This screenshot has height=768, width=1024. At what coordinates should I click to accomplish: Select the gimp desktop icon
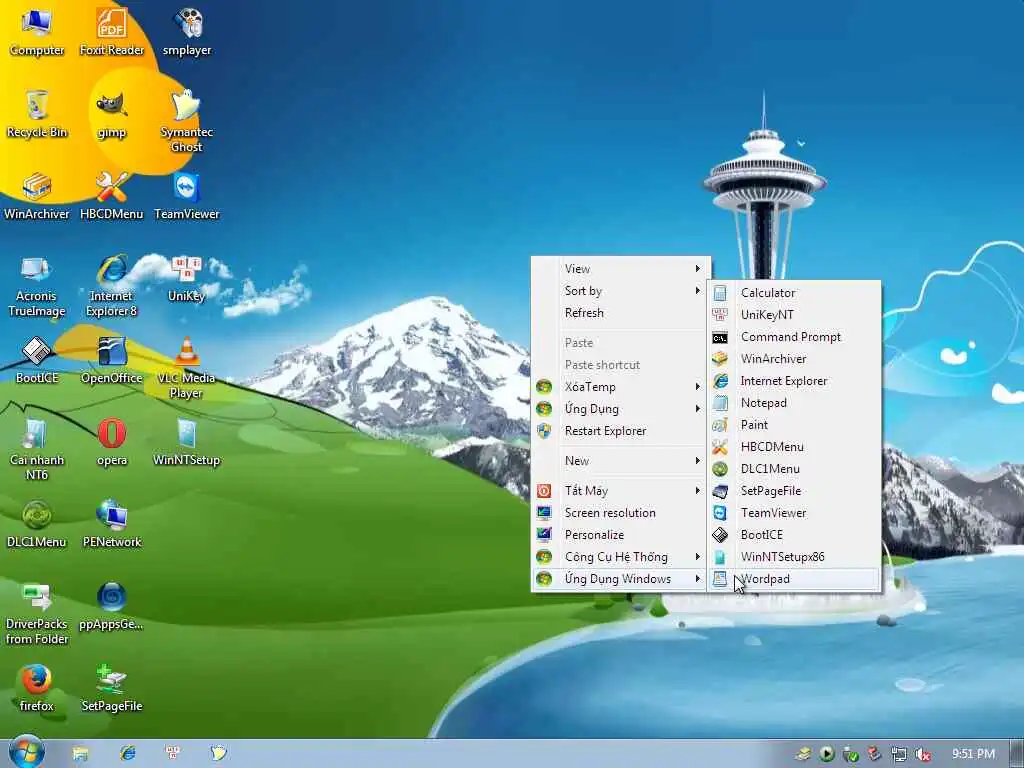(112, 114)
